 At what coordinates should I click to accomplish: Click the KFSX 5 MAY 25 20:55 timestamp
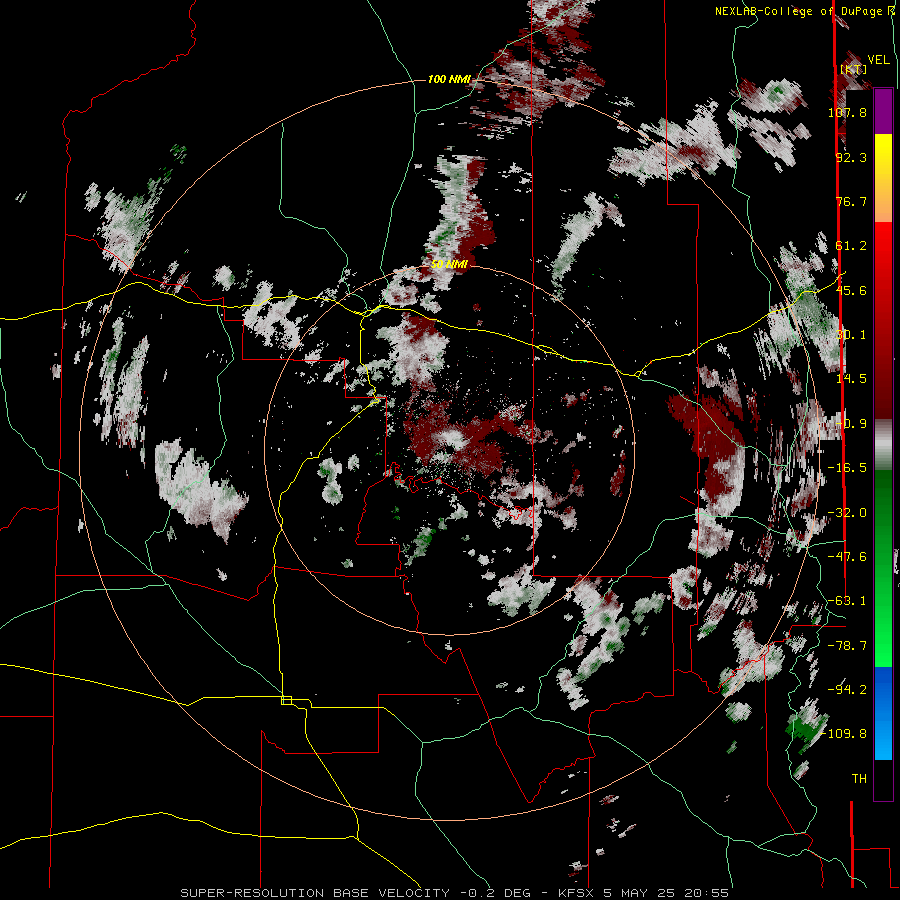tap(643, 893)
